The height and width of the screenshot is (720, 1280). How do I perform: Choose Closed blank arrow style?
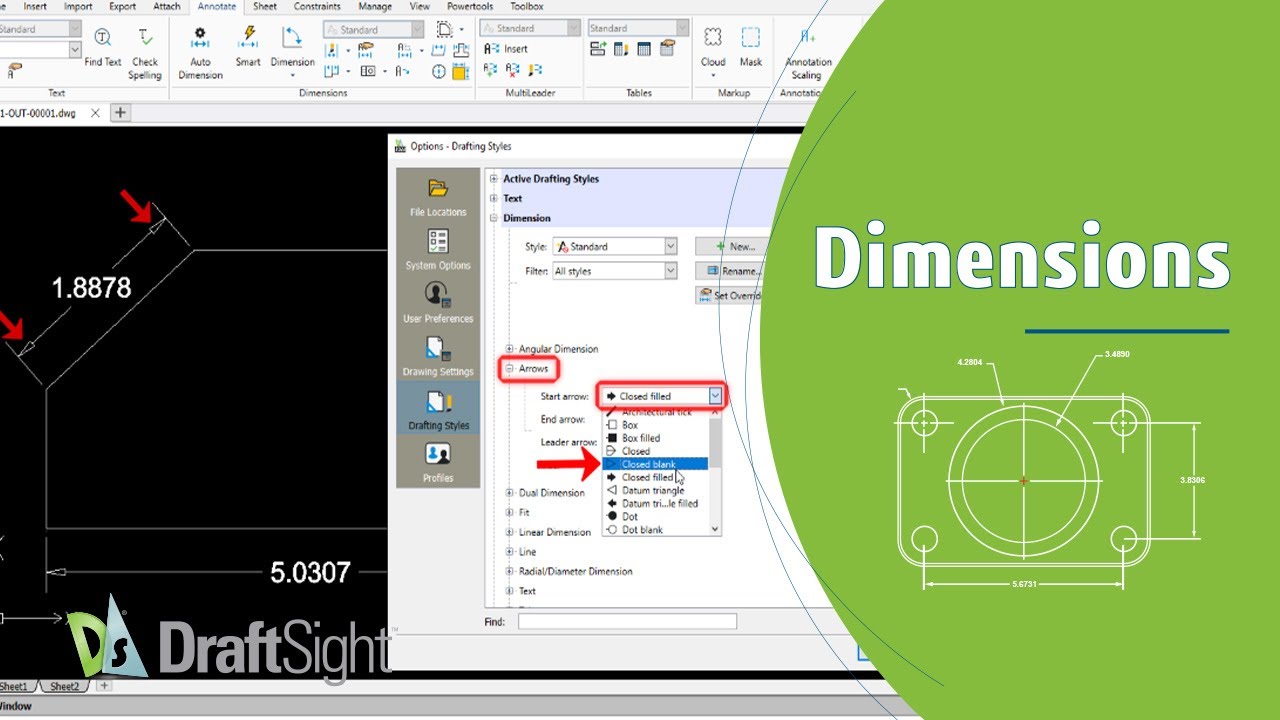point(655,464)
